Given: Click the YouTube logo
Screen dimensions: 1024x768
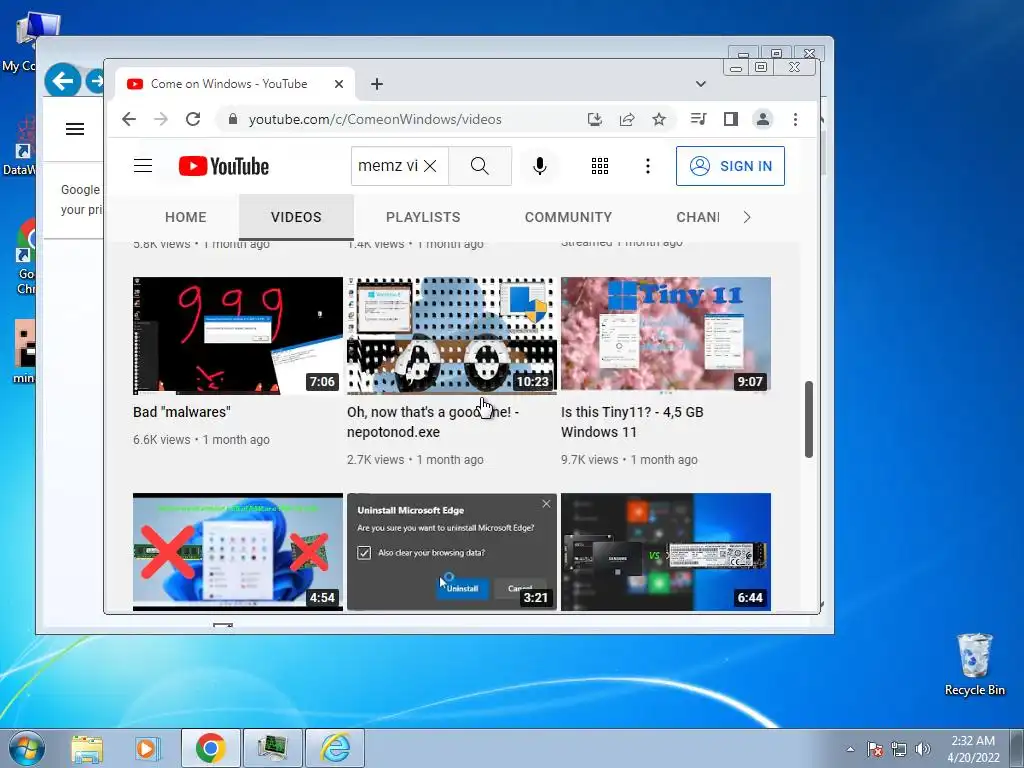Looking at the screenshot, I should pos(224,166).
